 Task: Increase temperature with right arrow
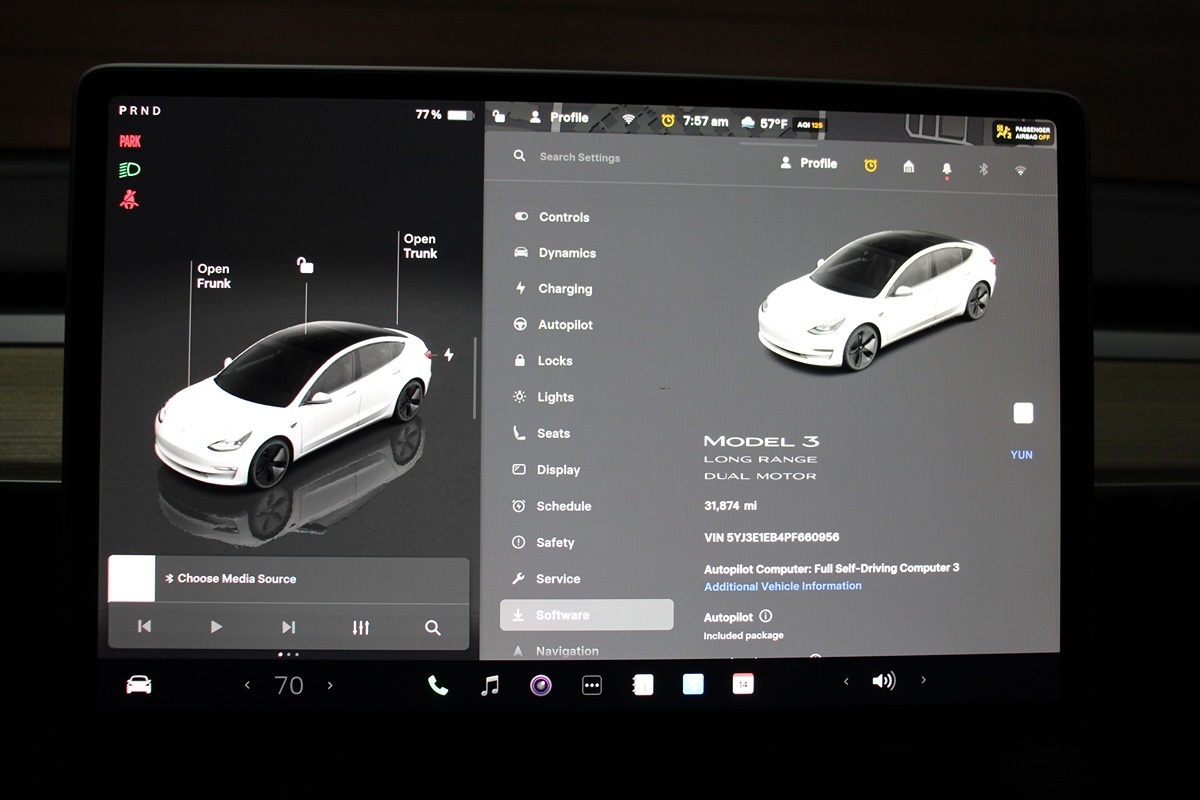[x=330, y=685]
